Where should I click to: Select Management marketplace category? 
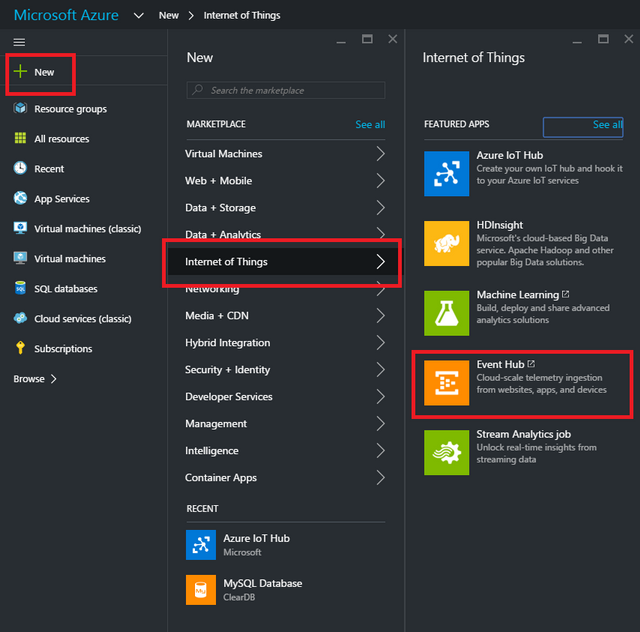pos(285,424)
